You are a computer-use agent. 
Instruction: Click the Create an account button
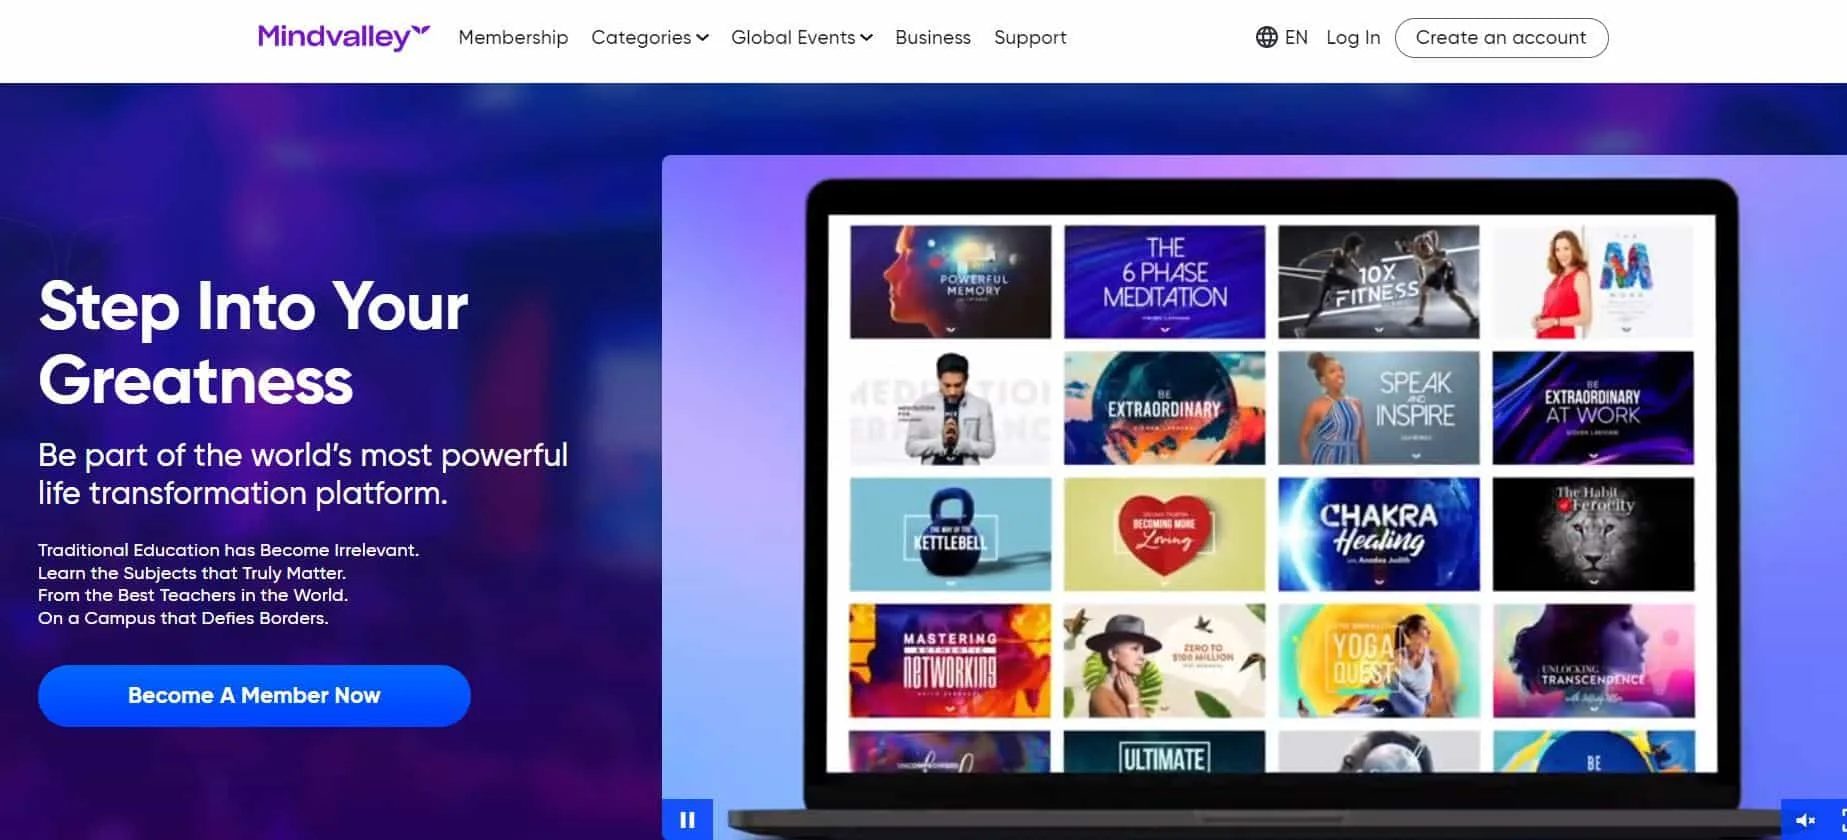point(1501,38)
